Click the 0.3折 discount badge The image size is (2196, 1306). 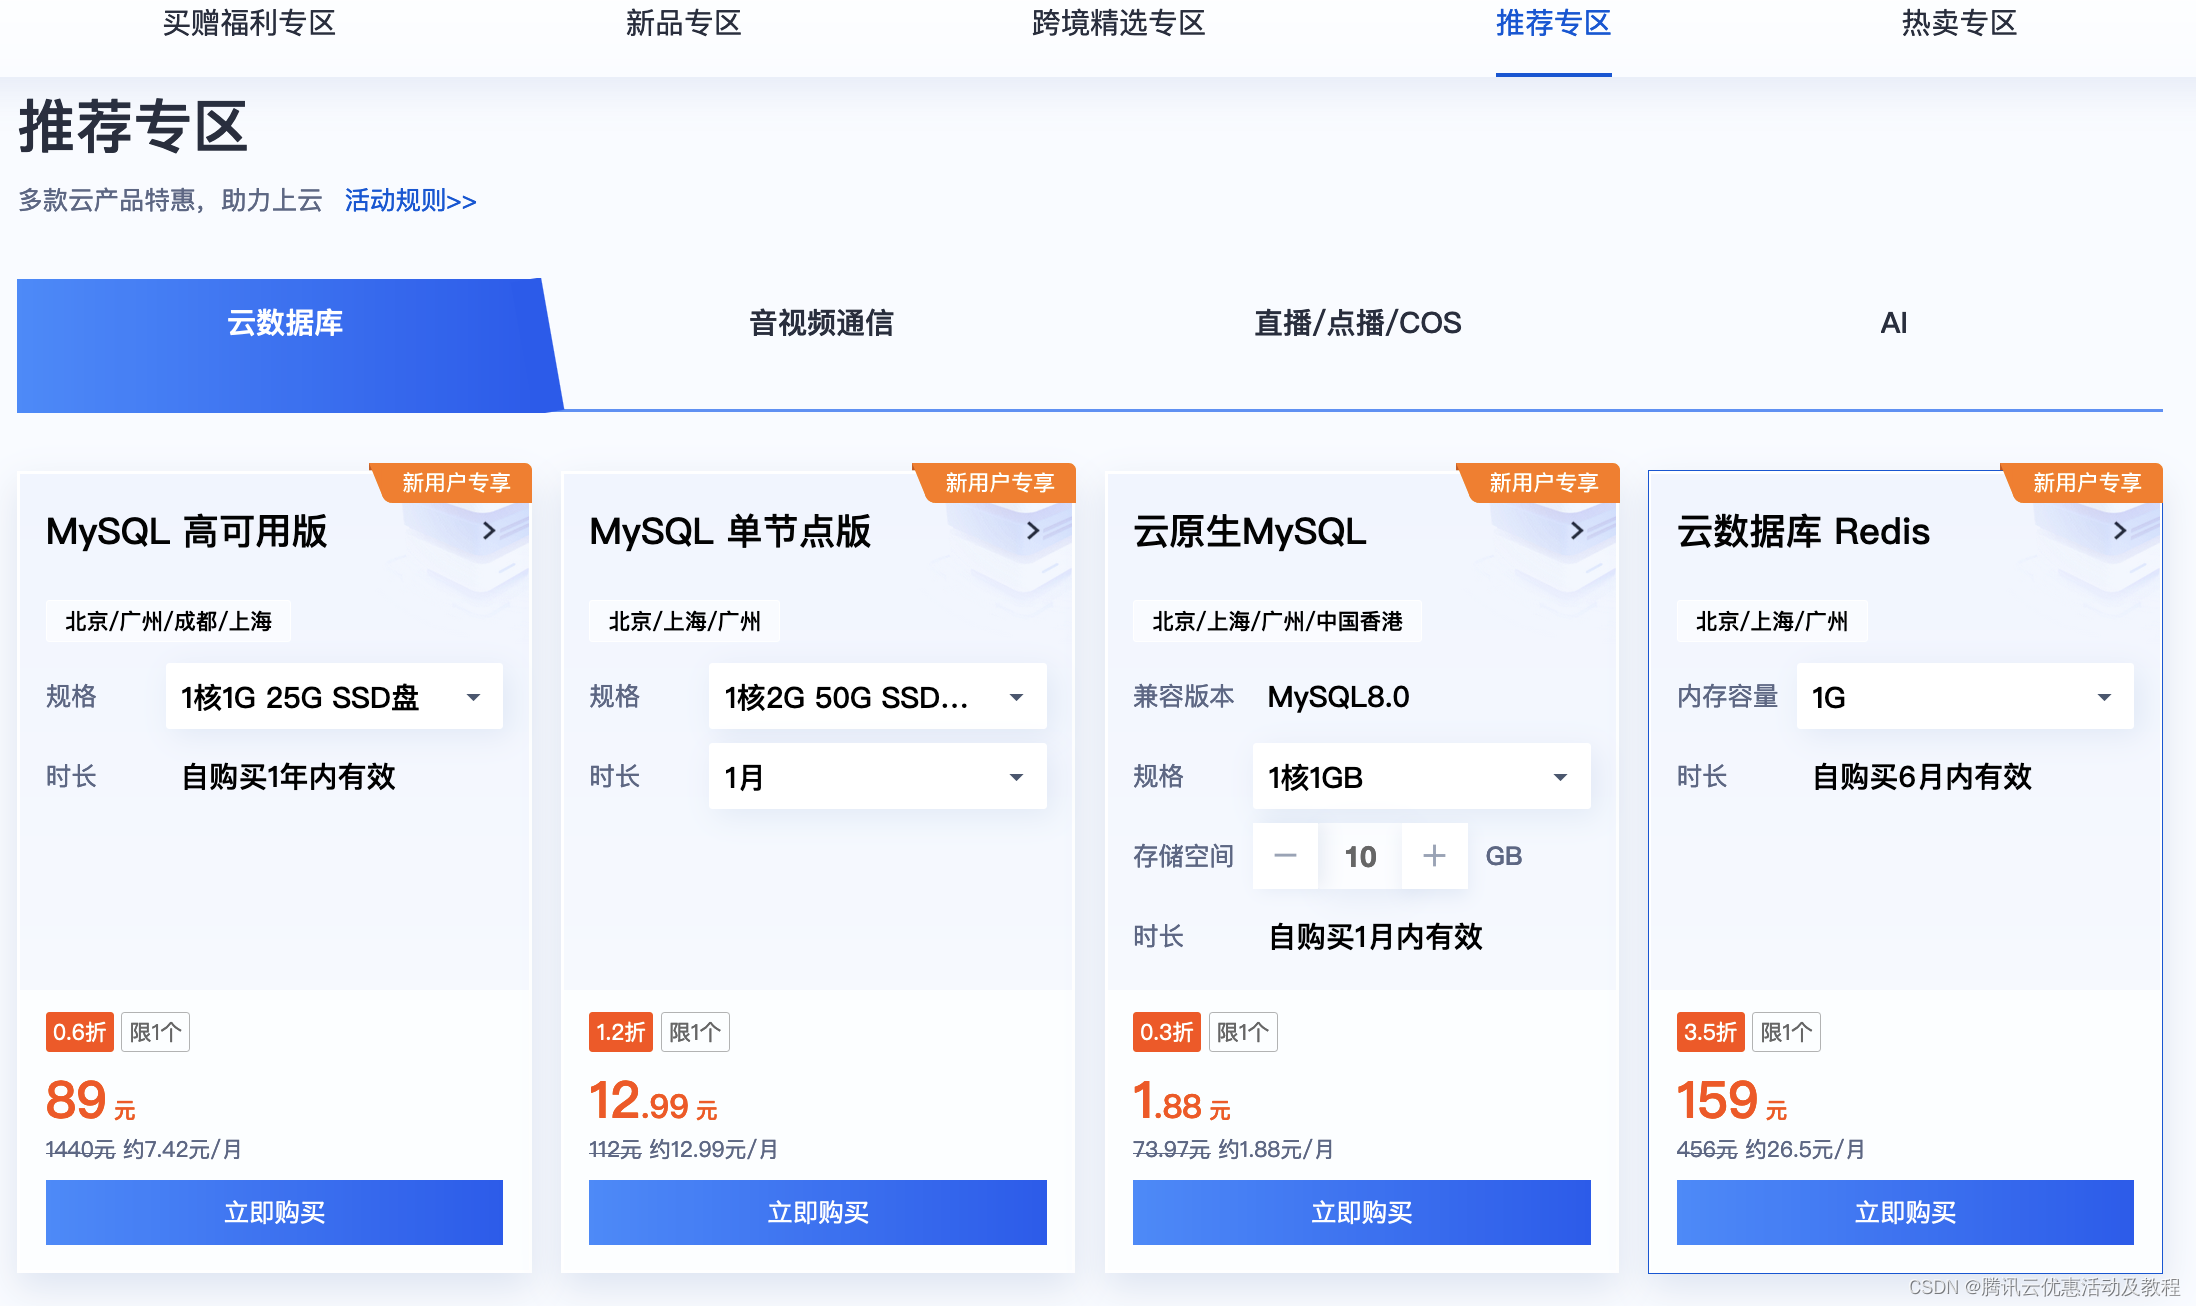pos(1167,1032)
